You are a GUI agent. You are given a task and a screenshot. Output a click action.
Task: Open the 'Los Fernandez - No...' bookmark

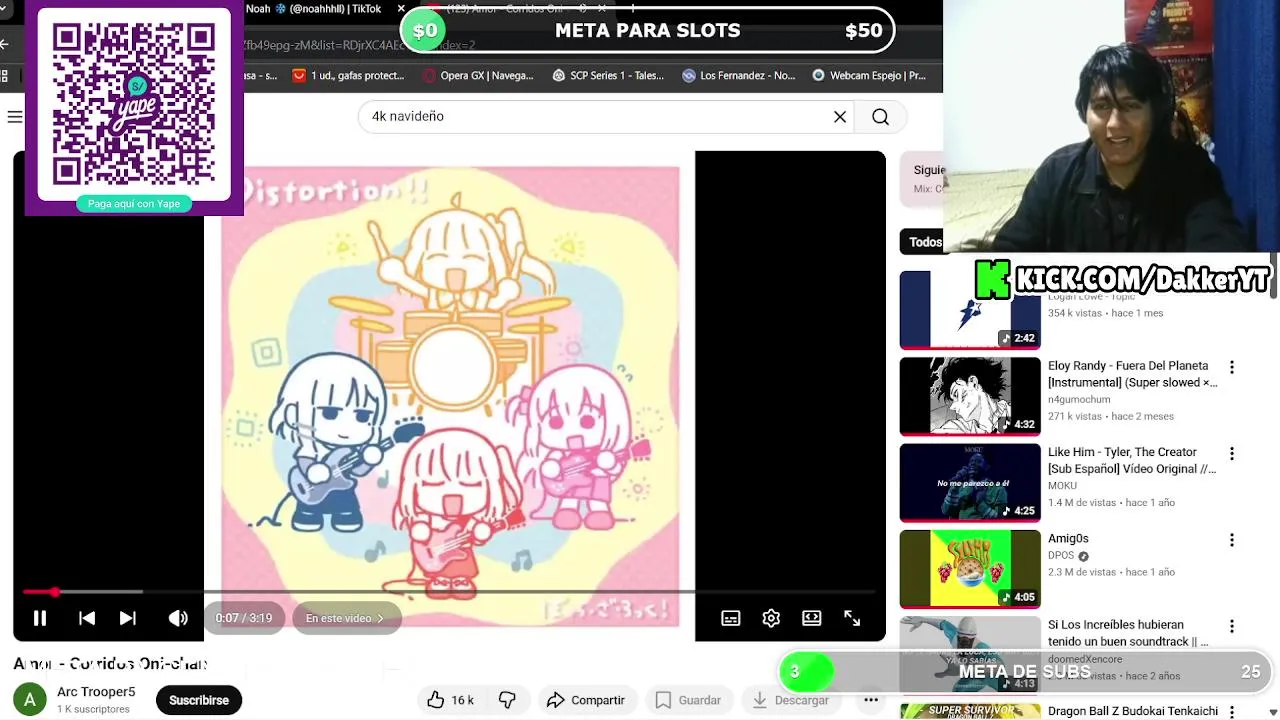pyautogui.click(x=738, y=75)
